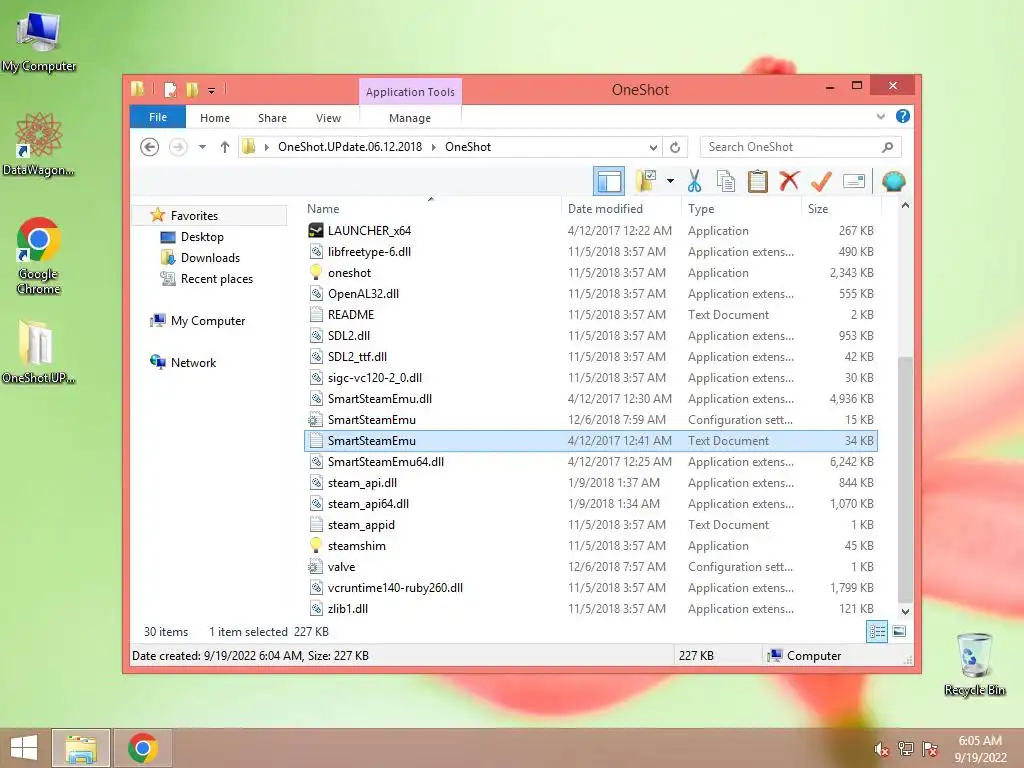Screen dimensions: 1024x768
Task: Open the recent locations dropdown arrow
Action: [x=202, y=147]
